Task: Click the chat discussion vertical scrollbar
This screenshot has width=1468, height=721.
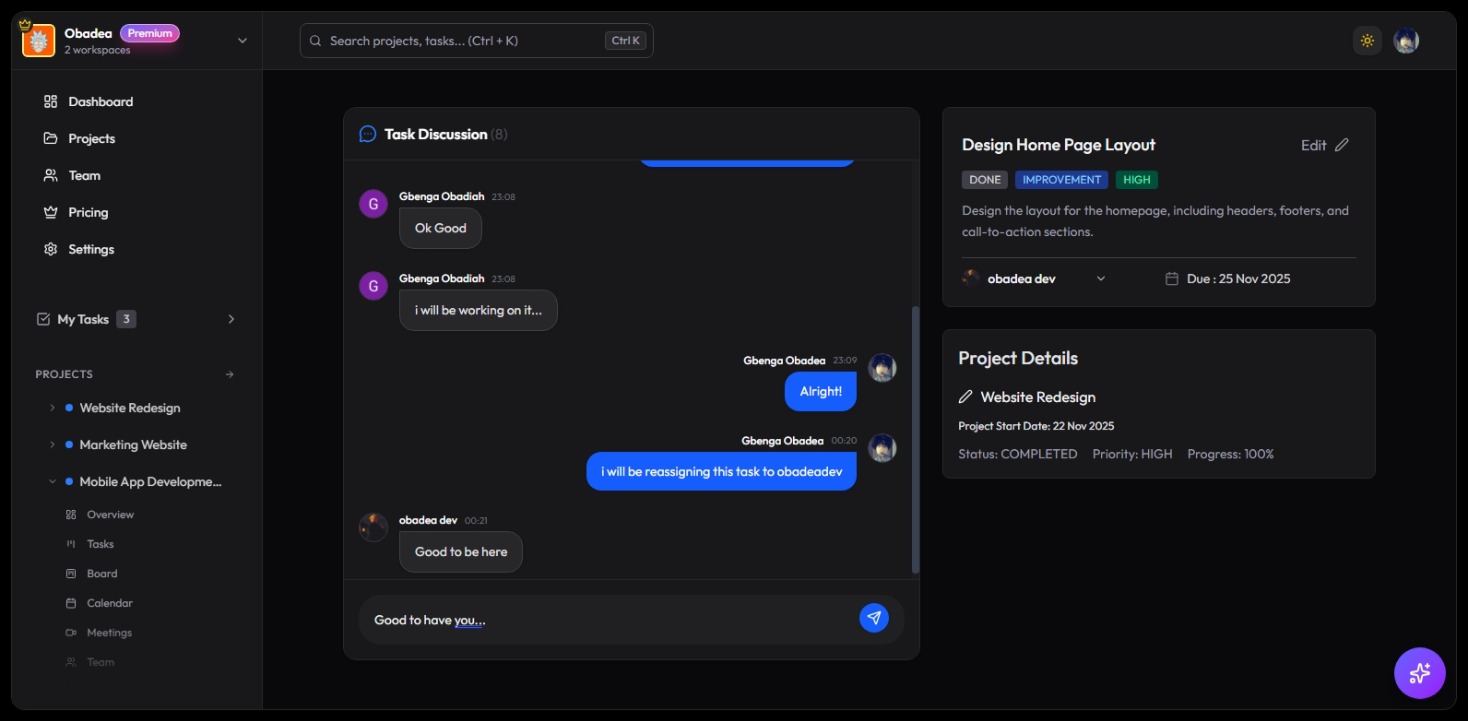Action: [x=915, y=440]
